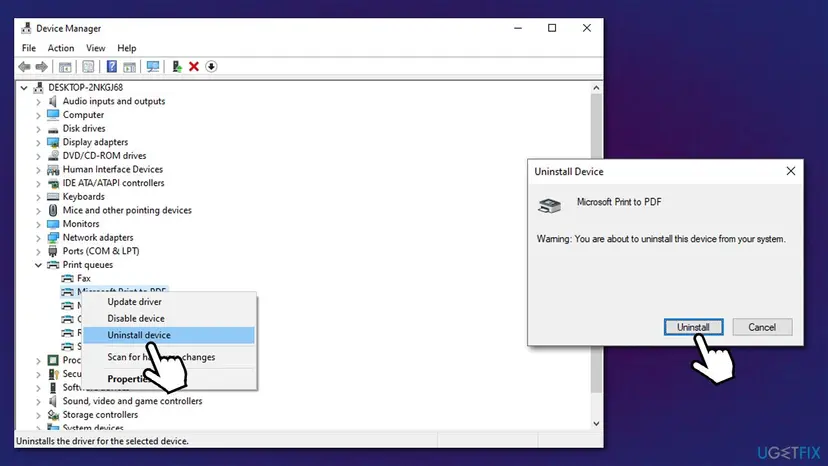Viewport: 828px width, 466px height.
Task: Click the printer icon beside Fax
Action: click(x=68, y=278)
